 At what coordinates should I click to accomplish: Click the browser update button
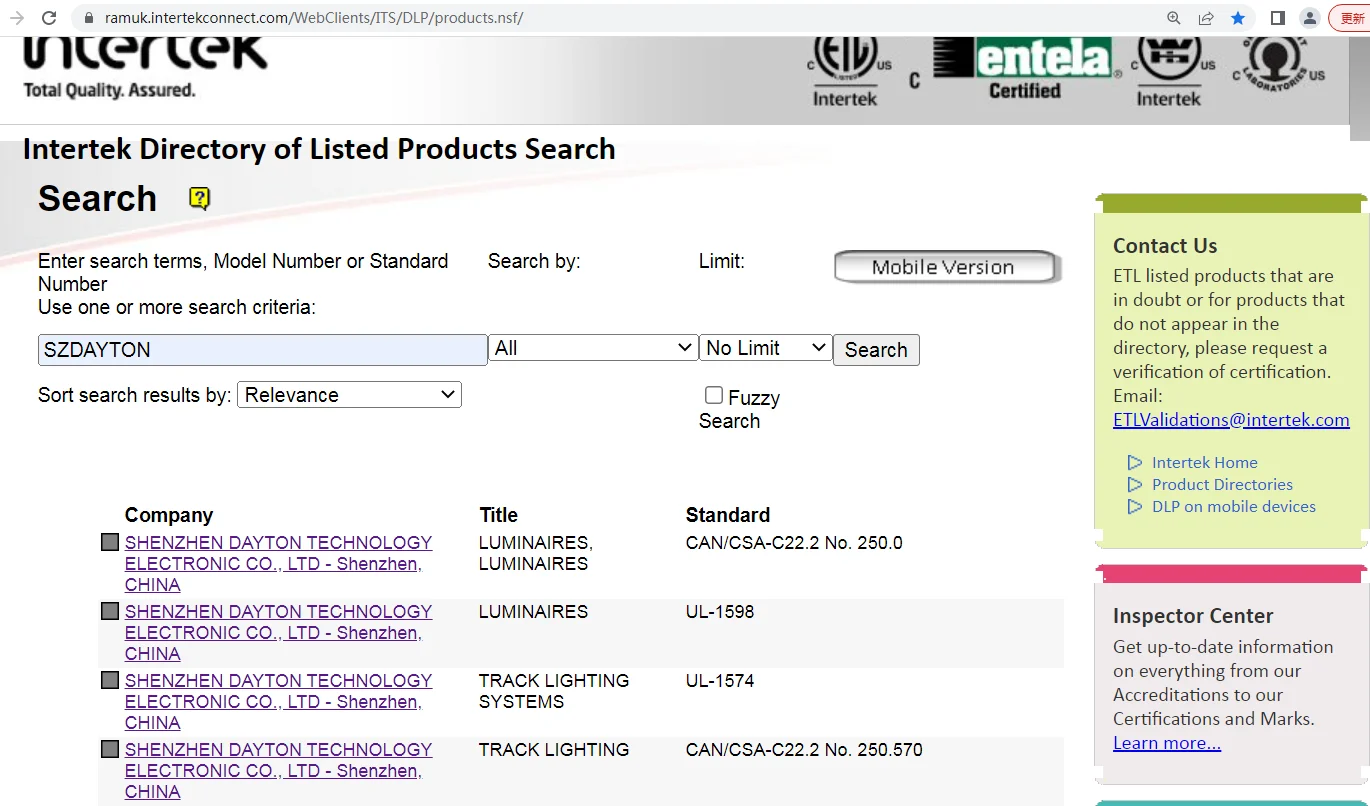click(1350, 18)
